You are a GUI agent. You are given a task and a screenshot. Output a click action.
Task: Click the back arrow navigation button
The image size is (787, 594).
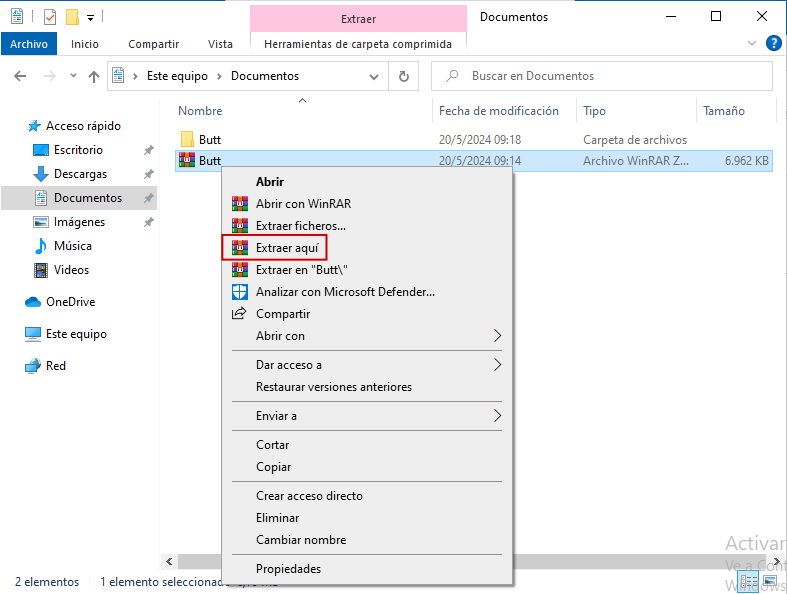pos(20,76)
